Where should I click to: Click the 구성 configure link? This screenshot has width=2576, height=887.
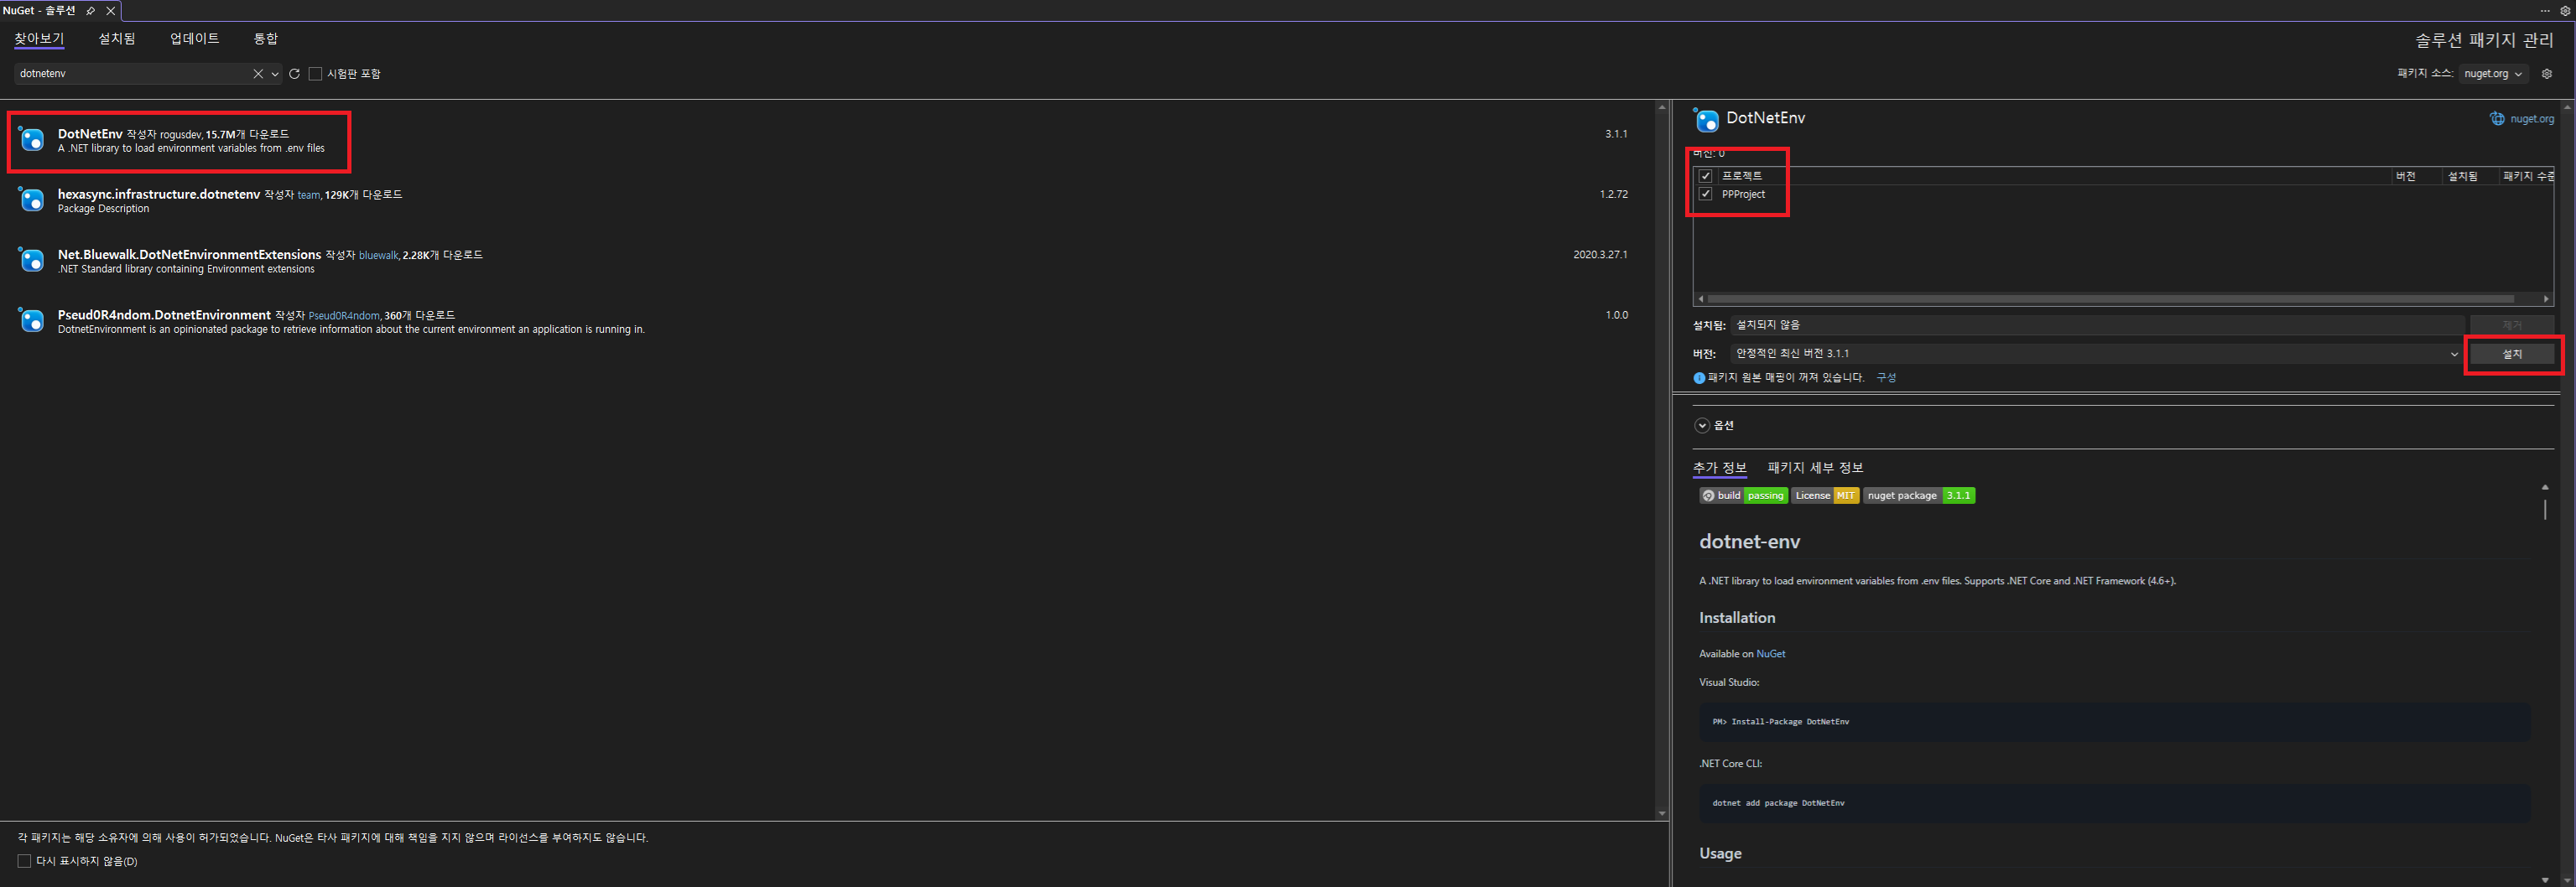pyautogui.click(x=1886, y=378)
